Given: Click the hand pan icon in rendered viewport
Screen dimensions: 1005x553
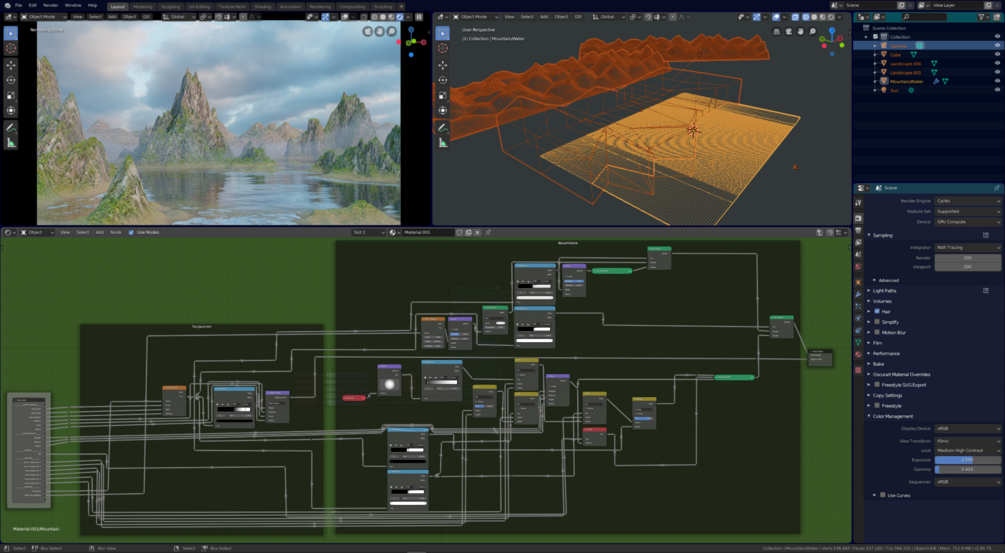Looking at the screenshot, I should pyautogui.click(x=379, y=31).
